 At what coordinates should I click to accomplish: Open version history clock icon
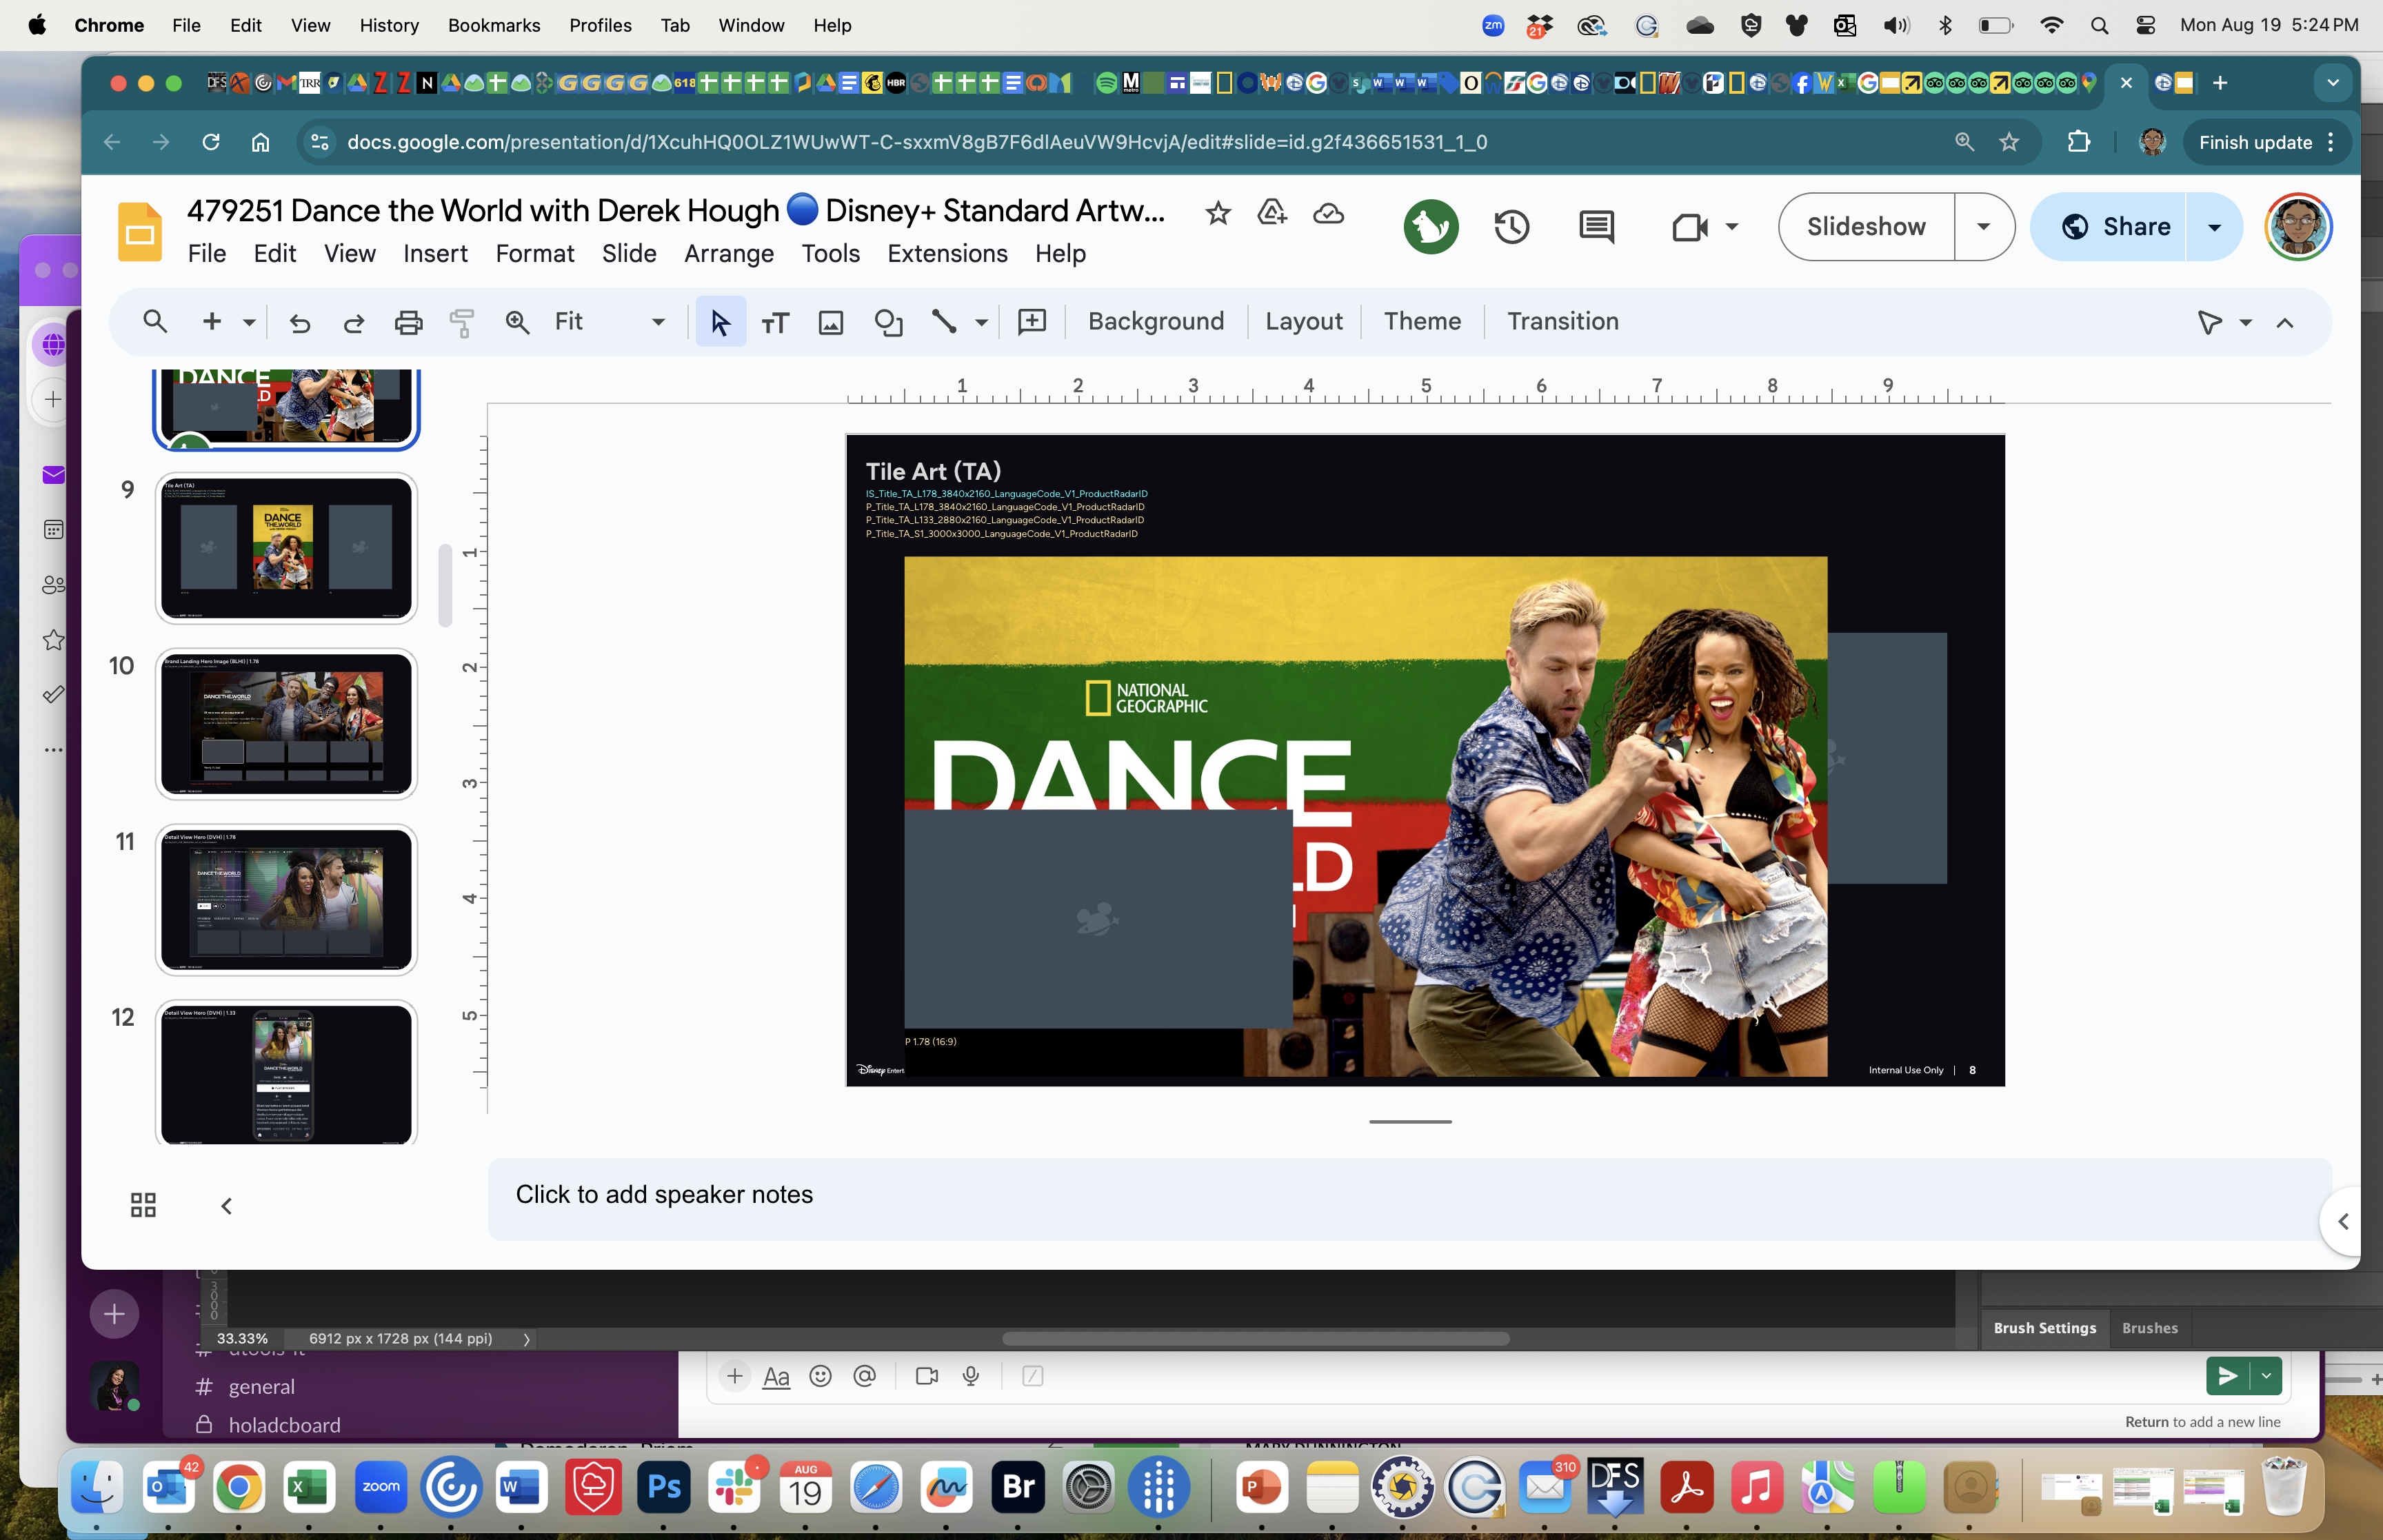(1511, 227)
